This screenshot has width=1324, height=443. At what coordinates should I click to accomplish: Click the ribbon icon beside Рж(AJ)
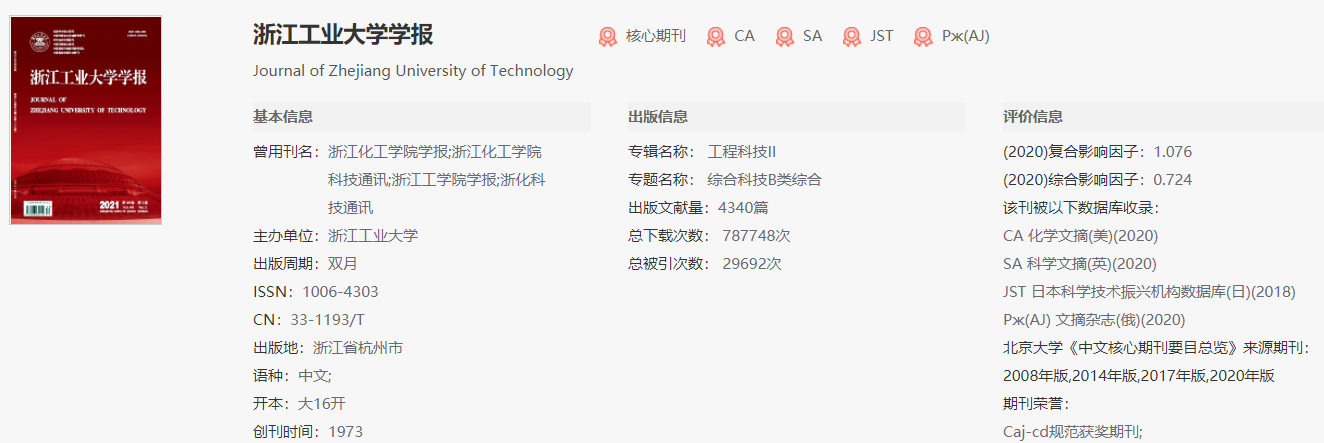pos(923,37)
